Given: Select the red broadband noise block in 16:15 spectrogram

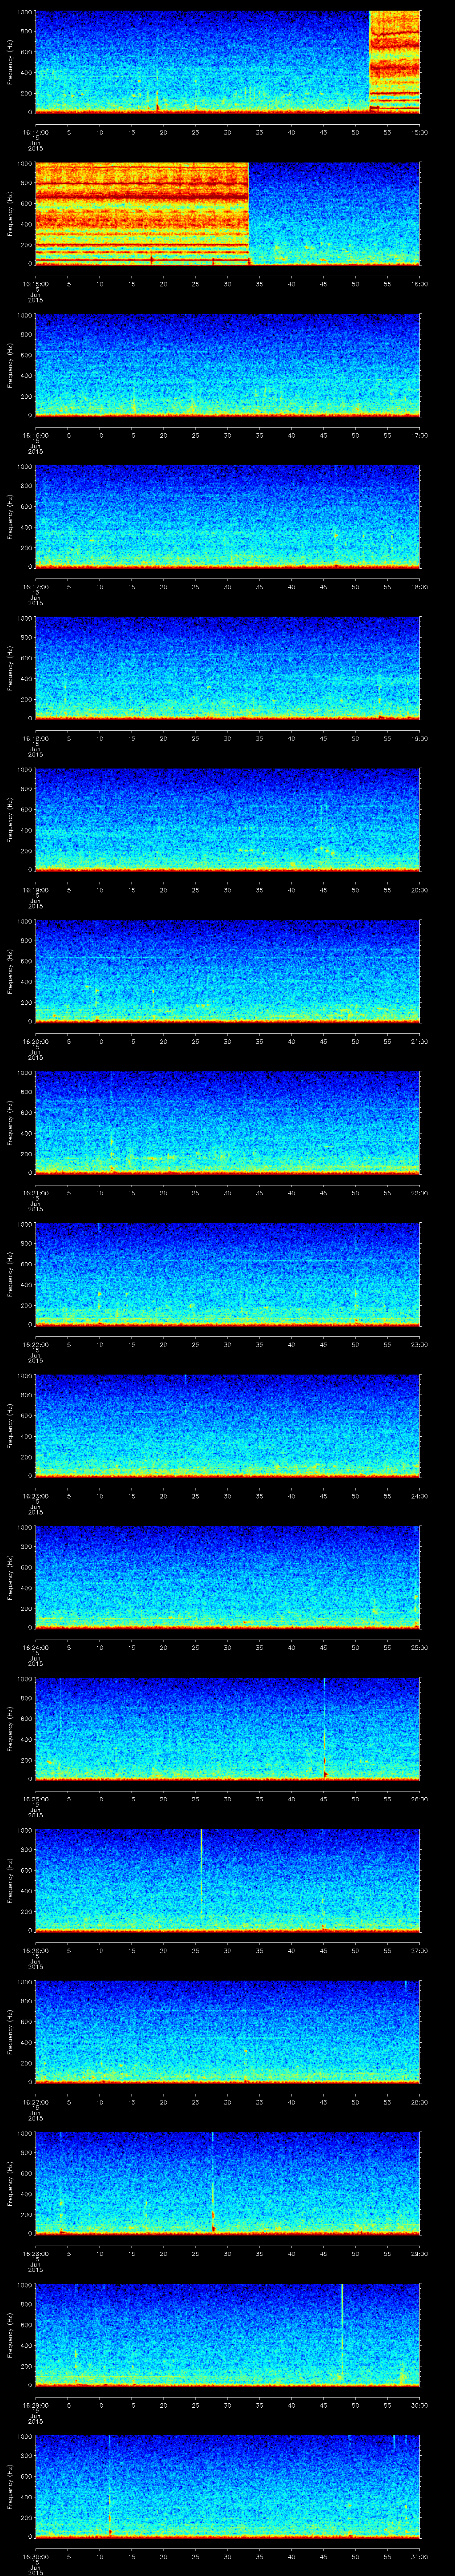Looking at the screenshot, I should click(x=142, y=213).
